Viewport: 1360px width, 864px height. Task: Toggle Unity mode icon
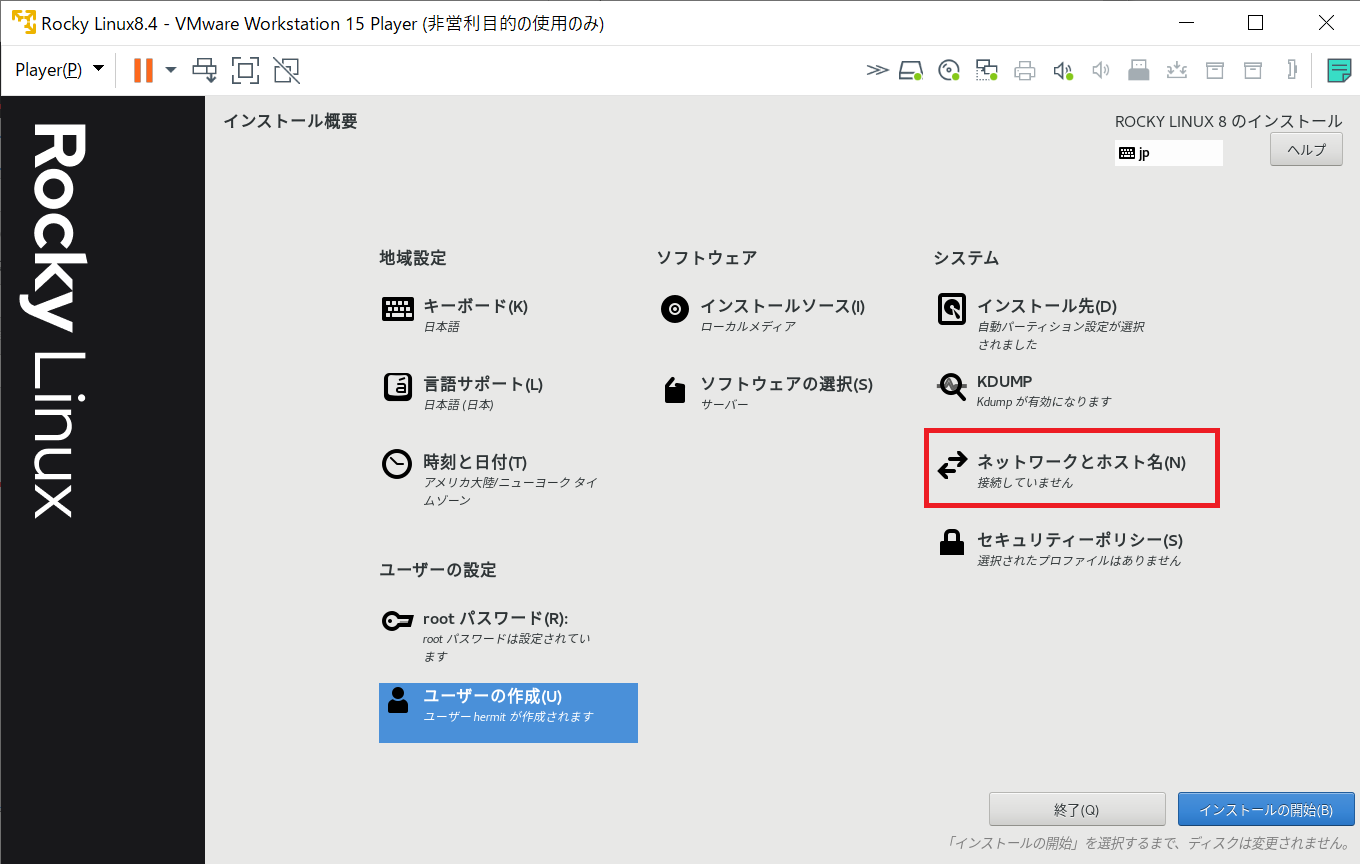click(286, 70)
